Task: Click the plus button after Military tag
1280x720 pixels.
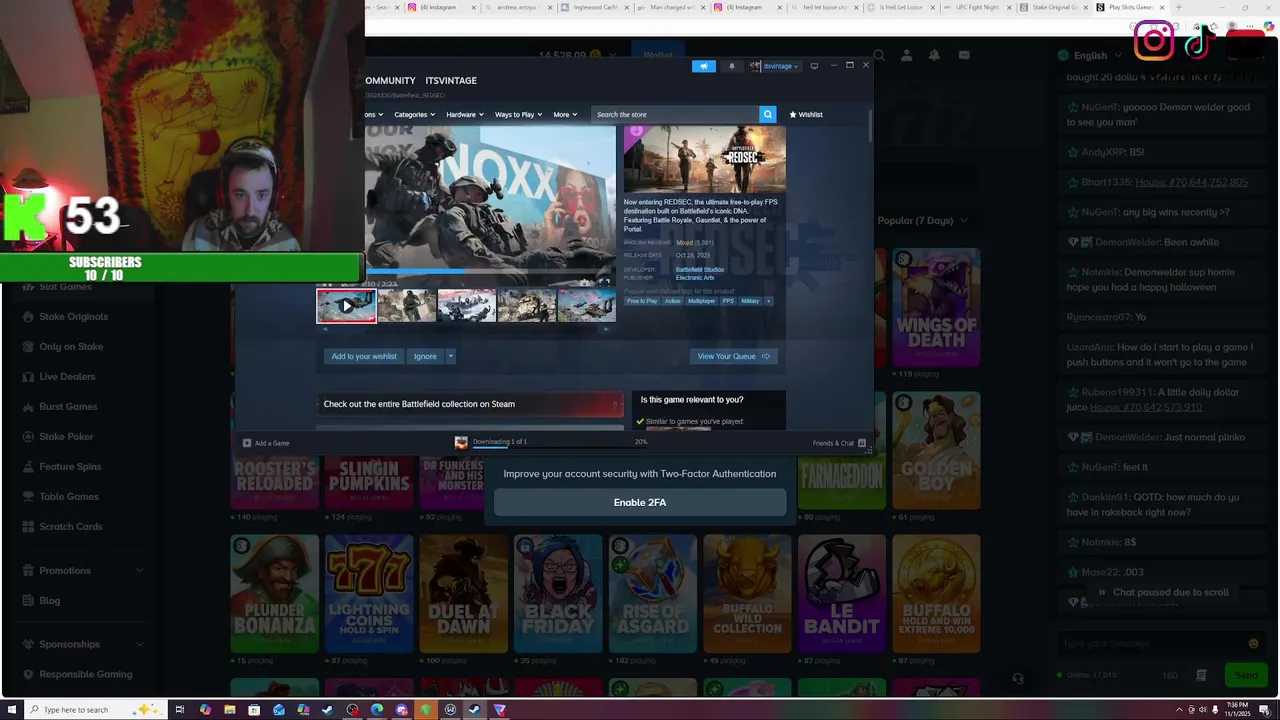Action: (769, 301)
